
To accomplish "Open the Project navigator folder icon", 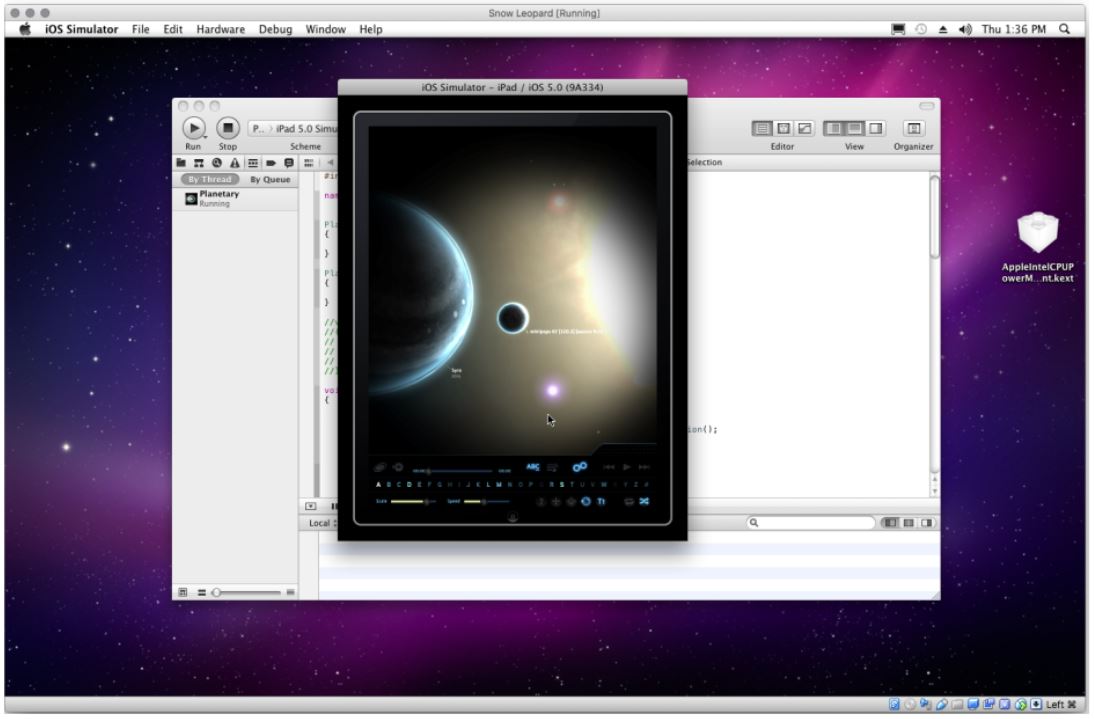I will click(181, 163).
